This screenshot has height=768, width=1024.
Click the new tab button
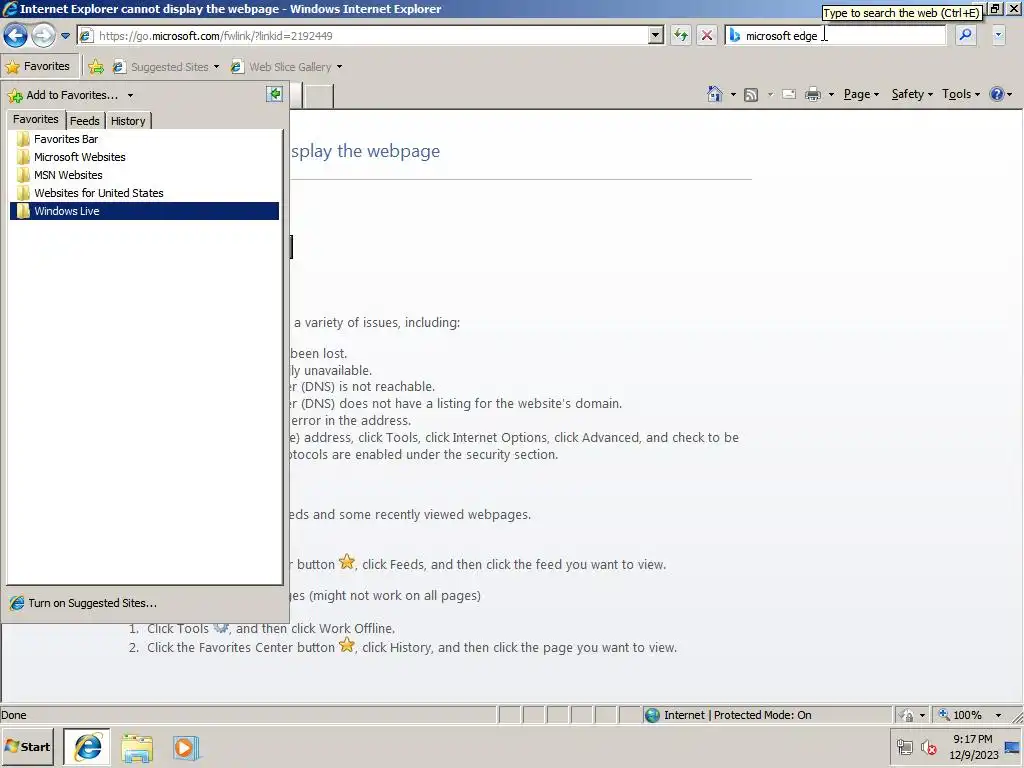(x=319, y=96)
